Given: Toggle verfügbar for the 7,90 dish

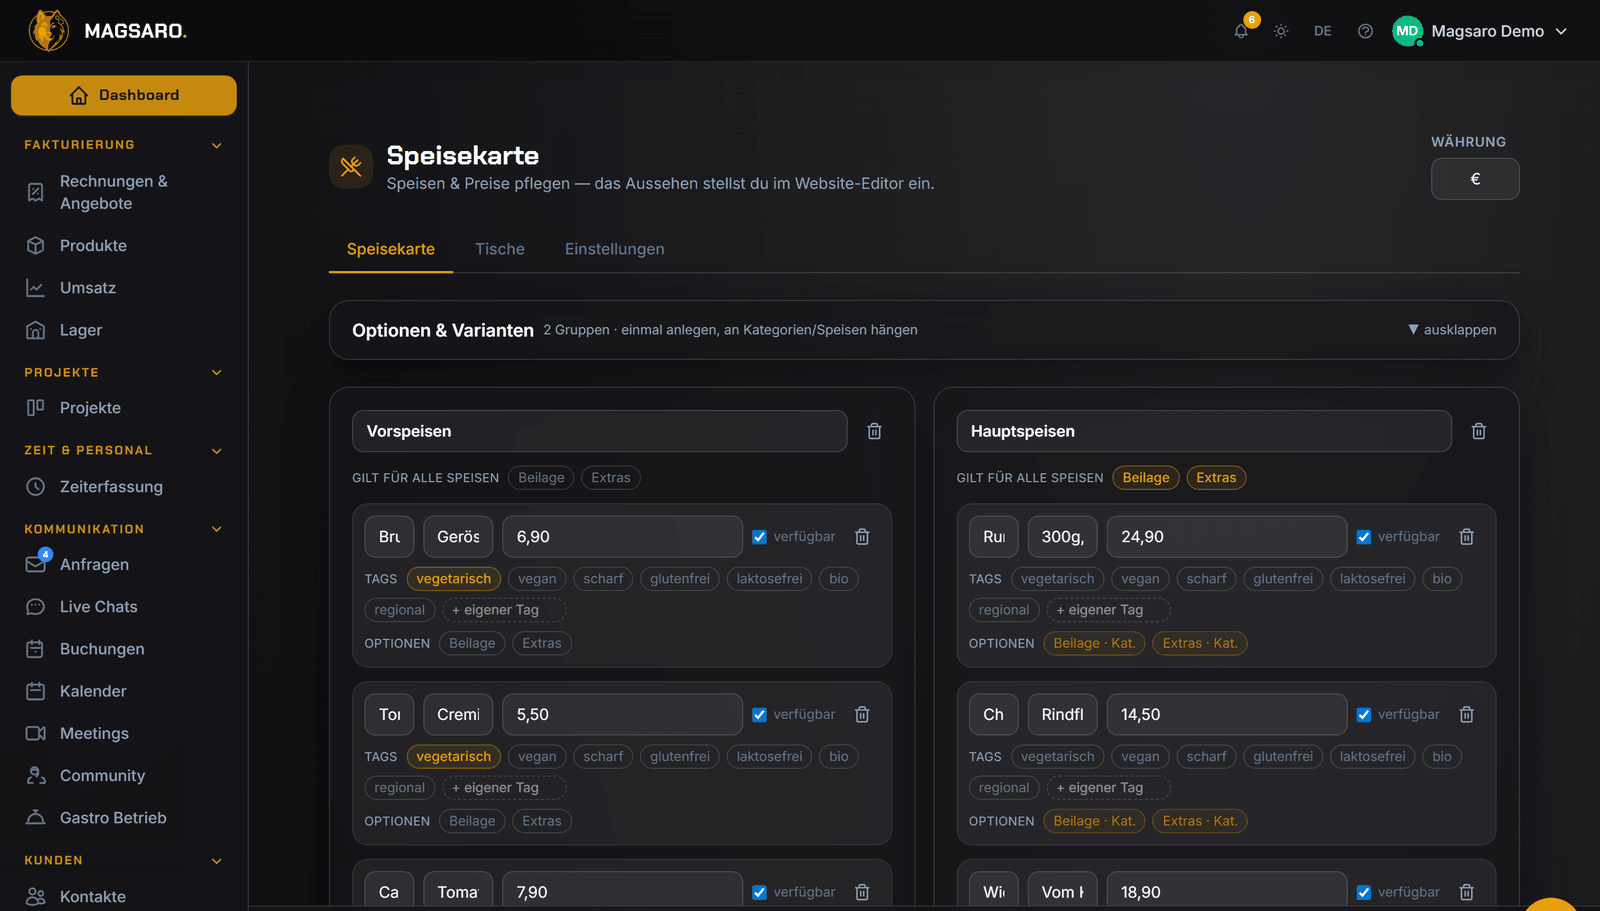Looking at the screenshot, I should pos(760,892).
